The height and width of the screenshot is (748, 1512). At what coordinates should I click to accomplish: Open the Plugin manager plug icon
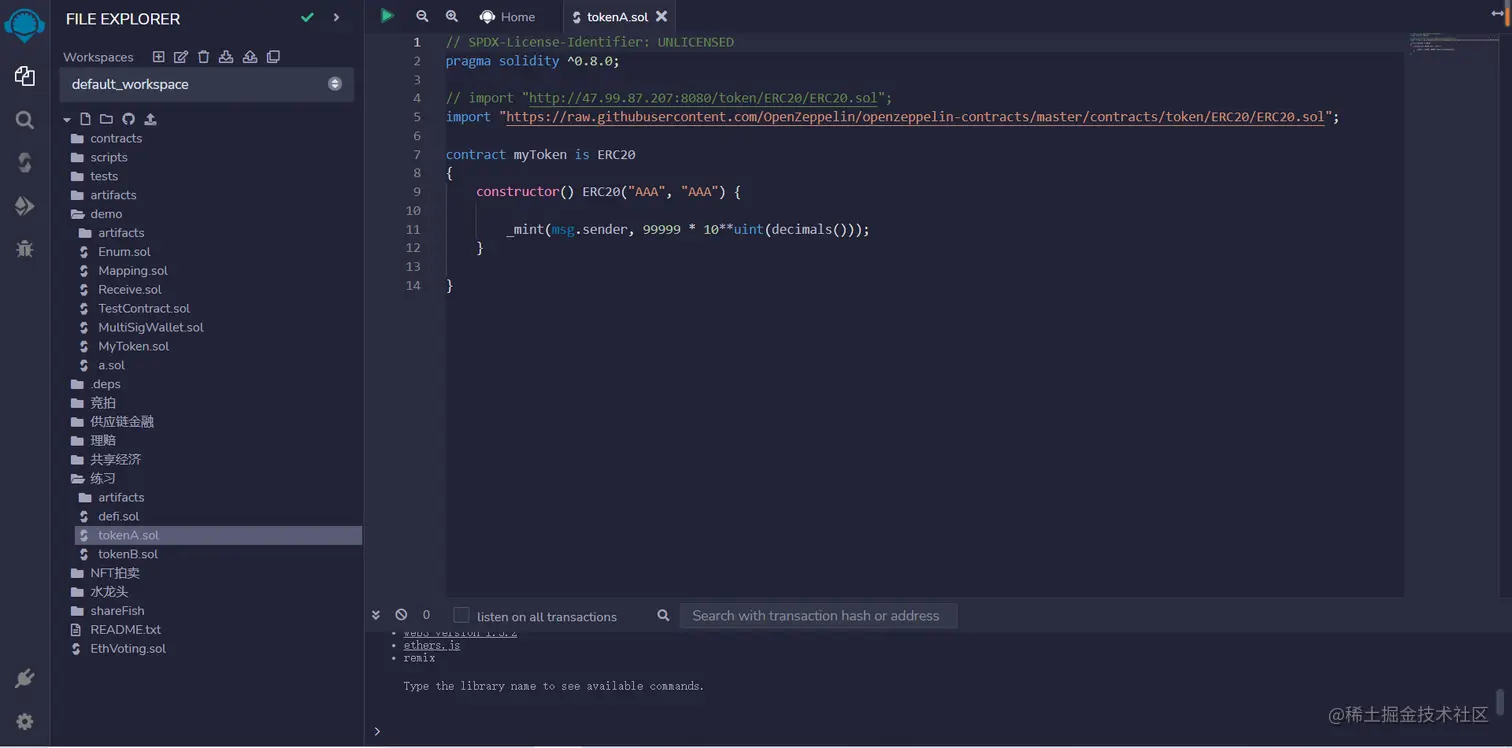(x=25, y=679)
